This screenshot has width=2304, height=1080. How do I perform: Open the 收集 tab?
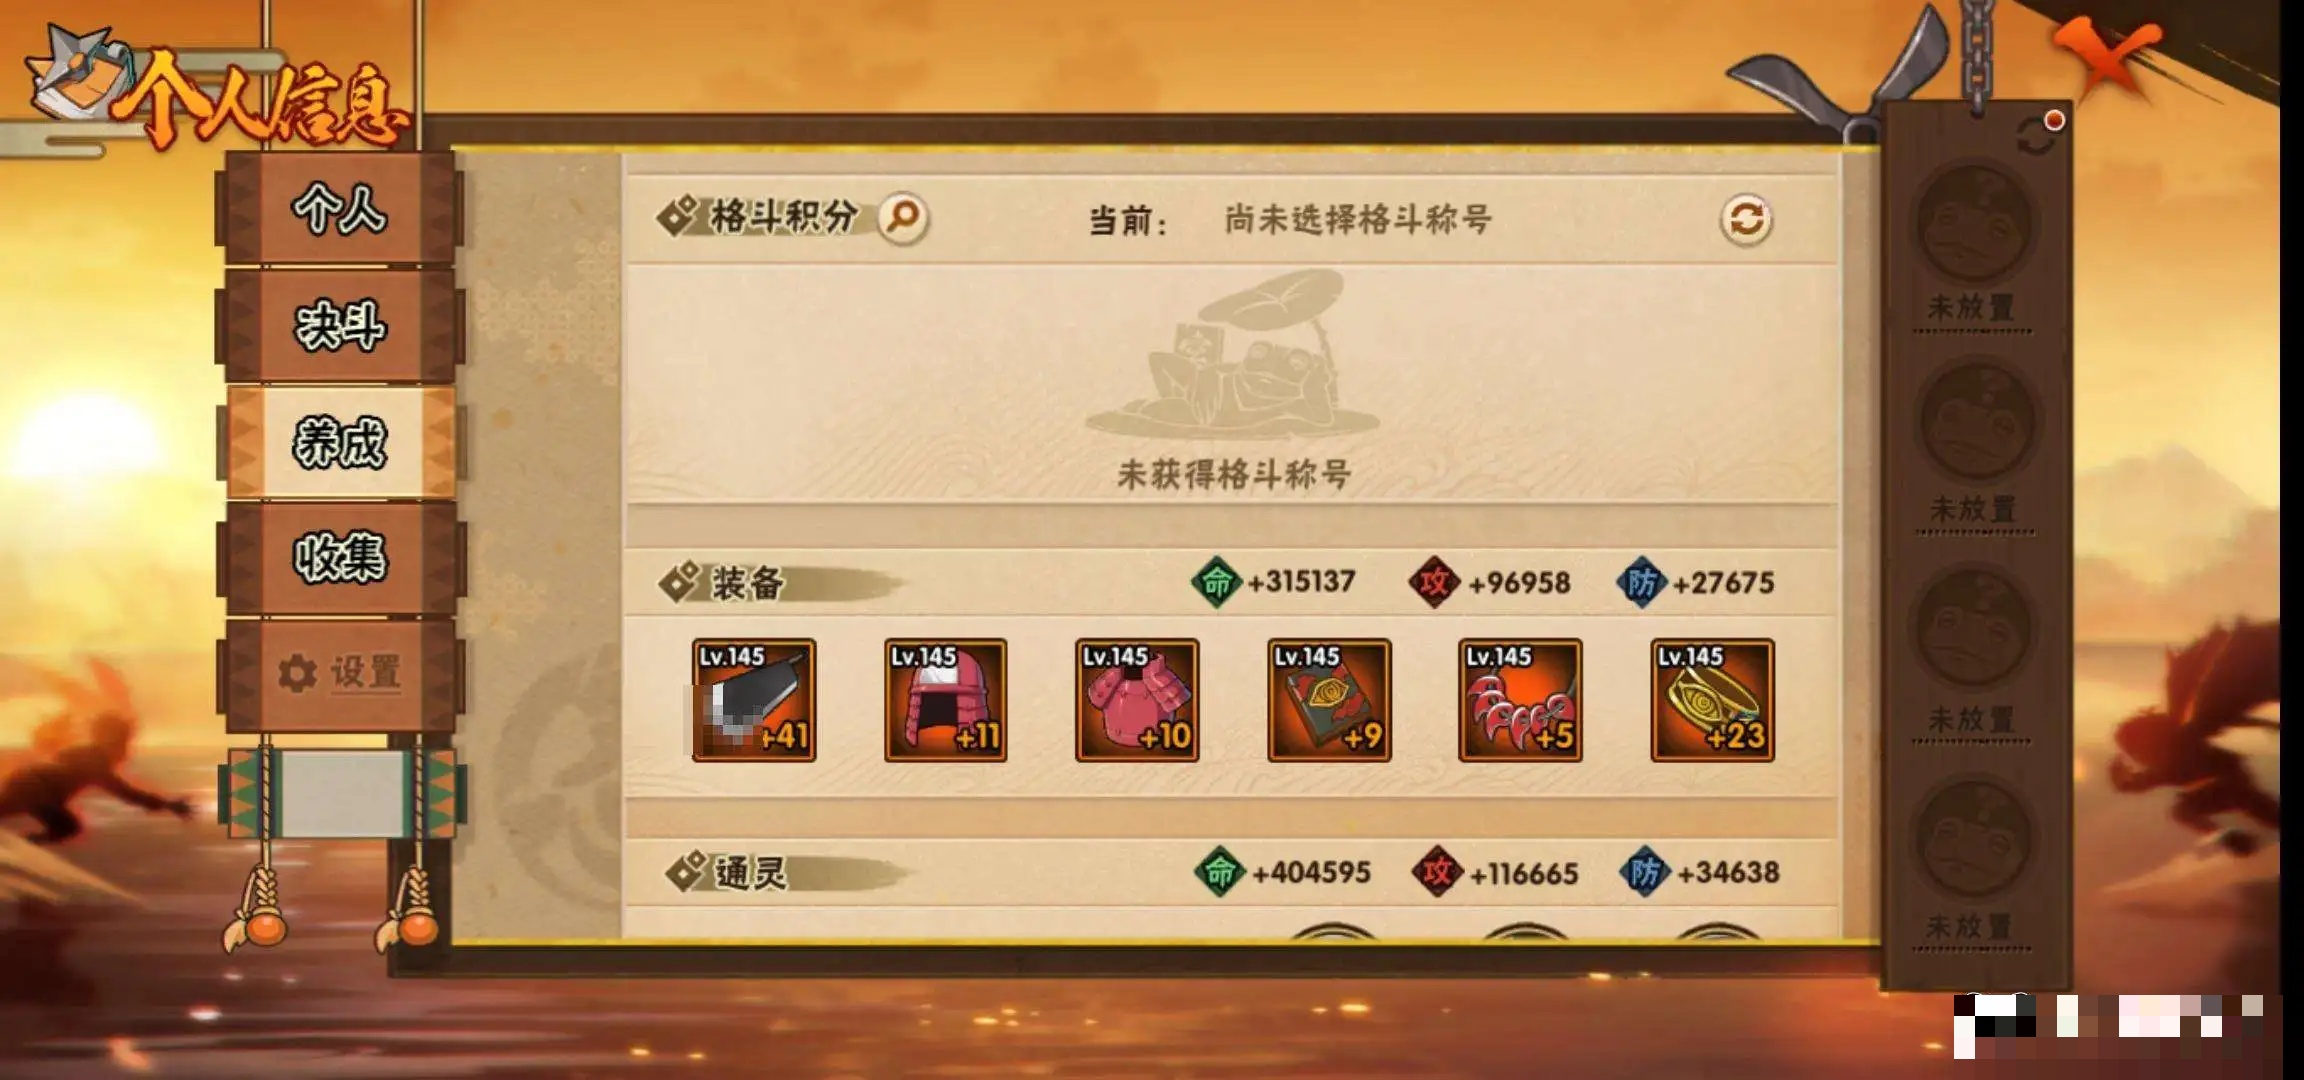pos(340,557)
